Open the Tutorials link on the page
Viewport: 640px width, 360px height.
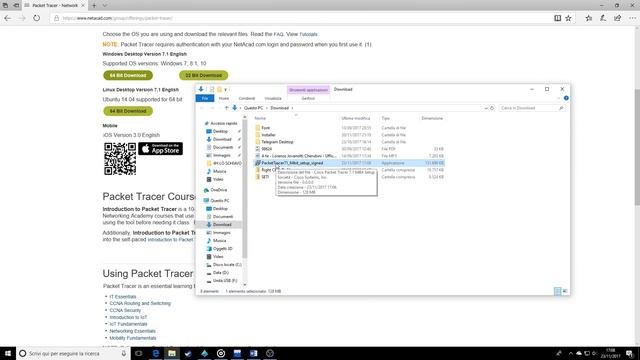[x=308, y=34]
